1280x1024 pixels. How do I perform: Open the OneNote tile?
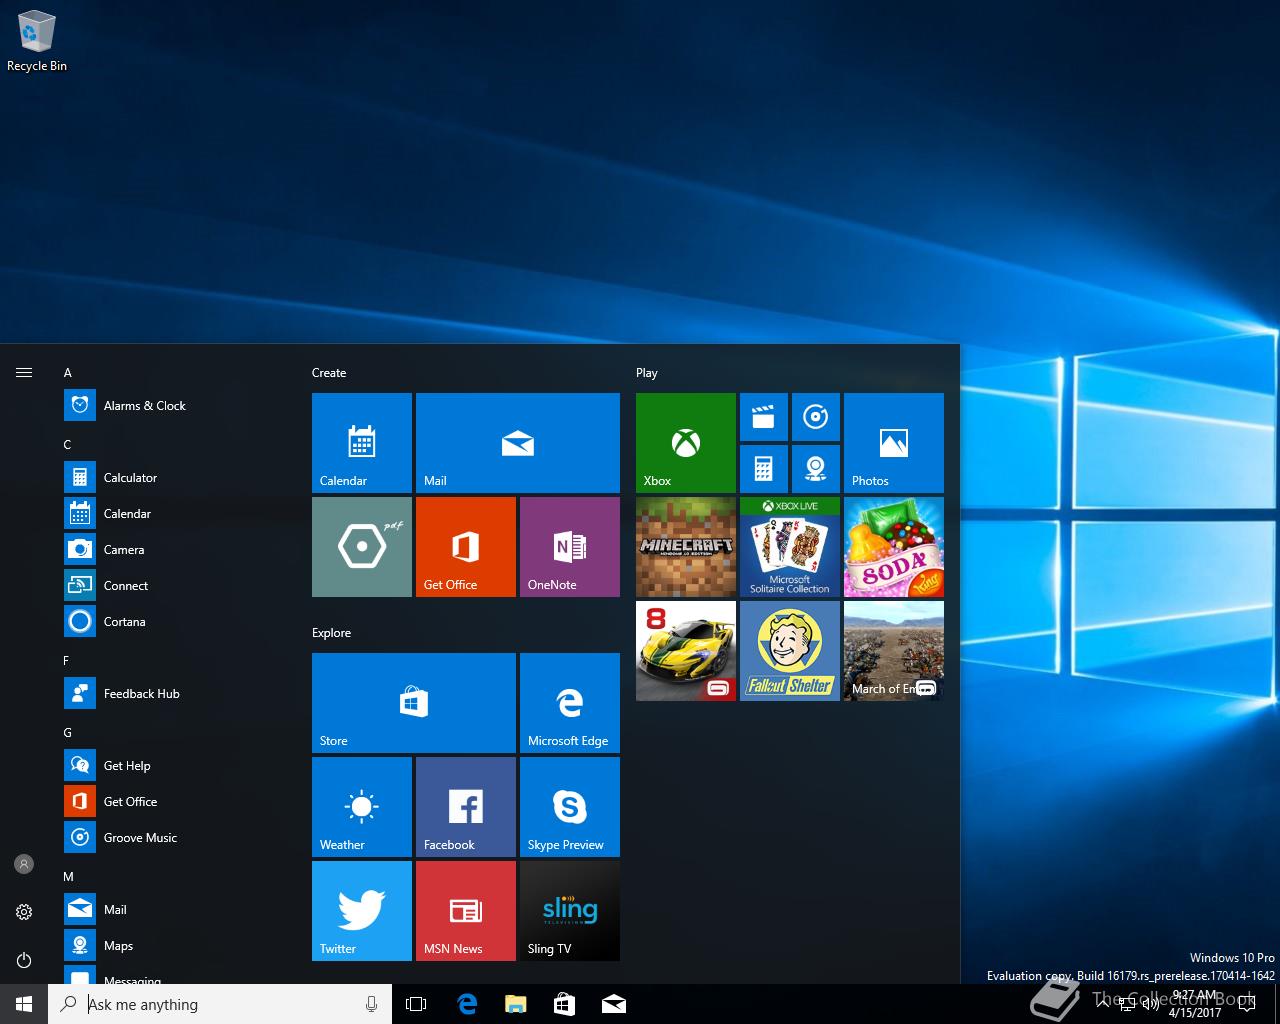coord(570,547)
